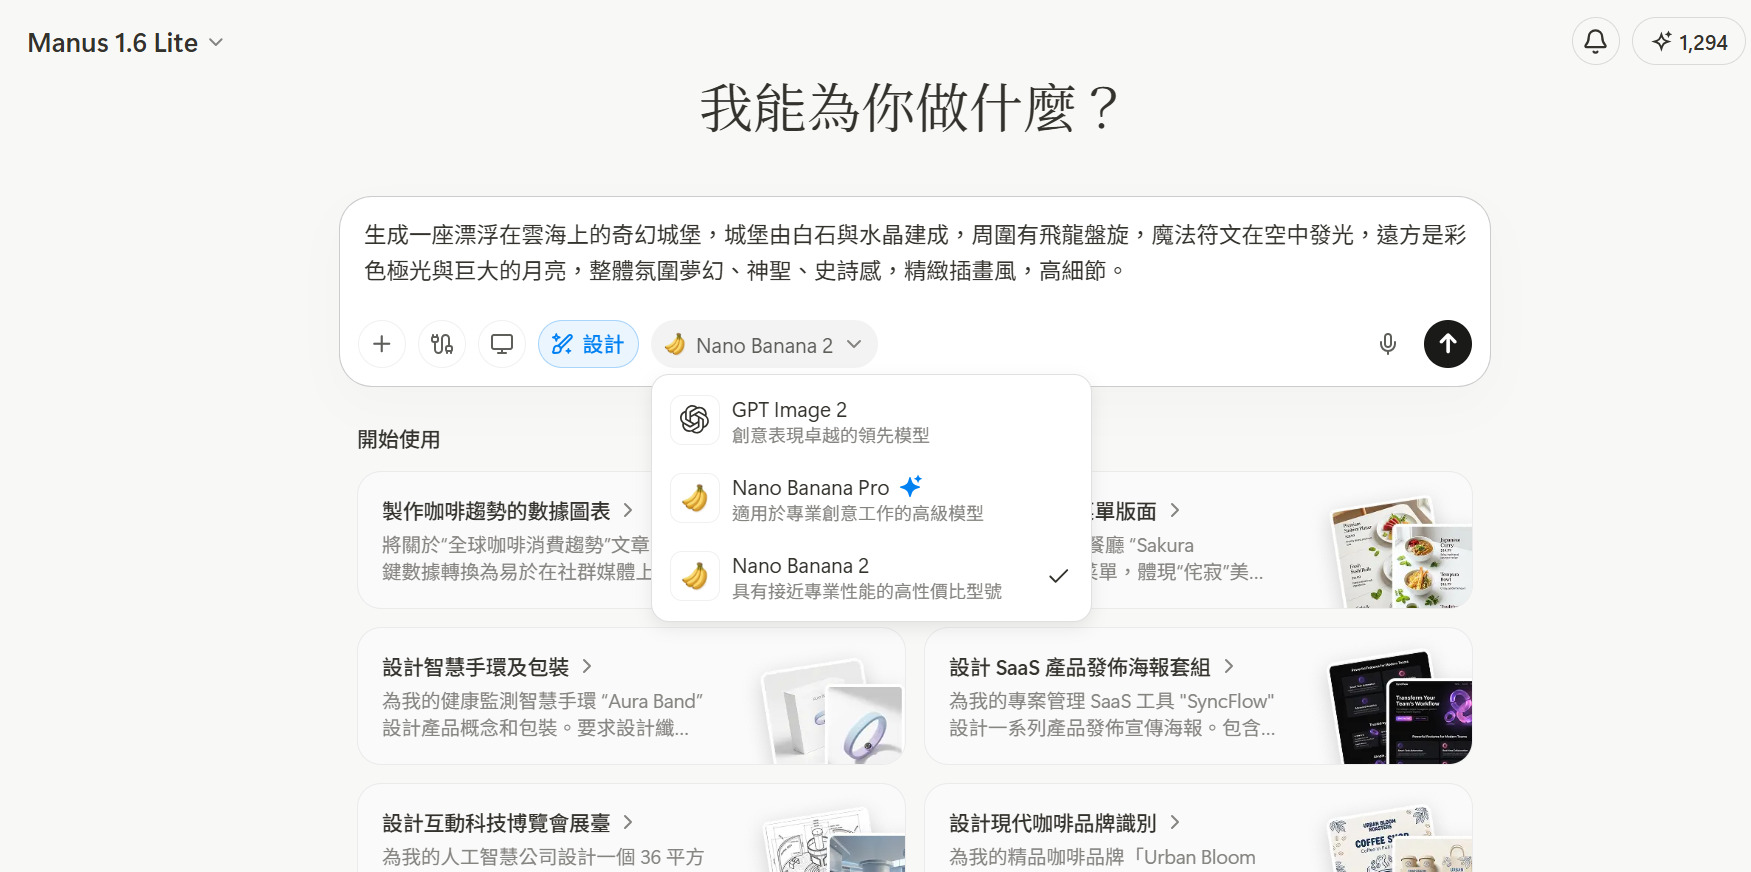Click the 36 平方 expo card description text

(x=543, y=857)
